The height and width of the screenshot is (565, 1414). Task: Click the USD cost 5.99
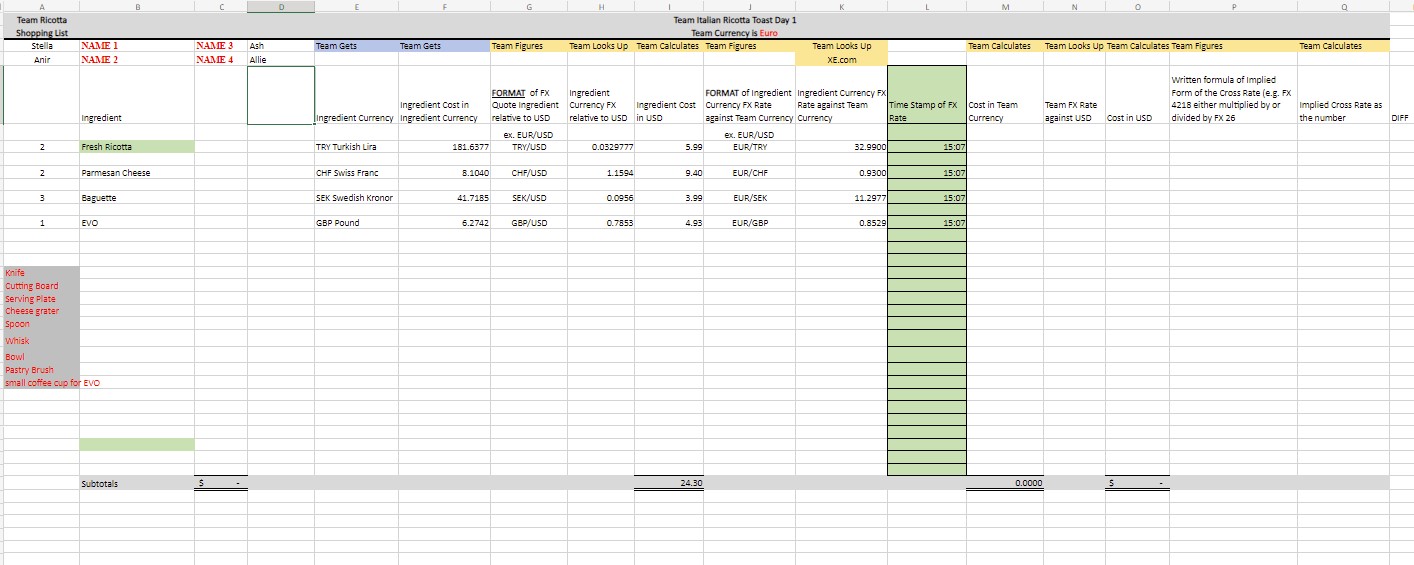[669, 147]
